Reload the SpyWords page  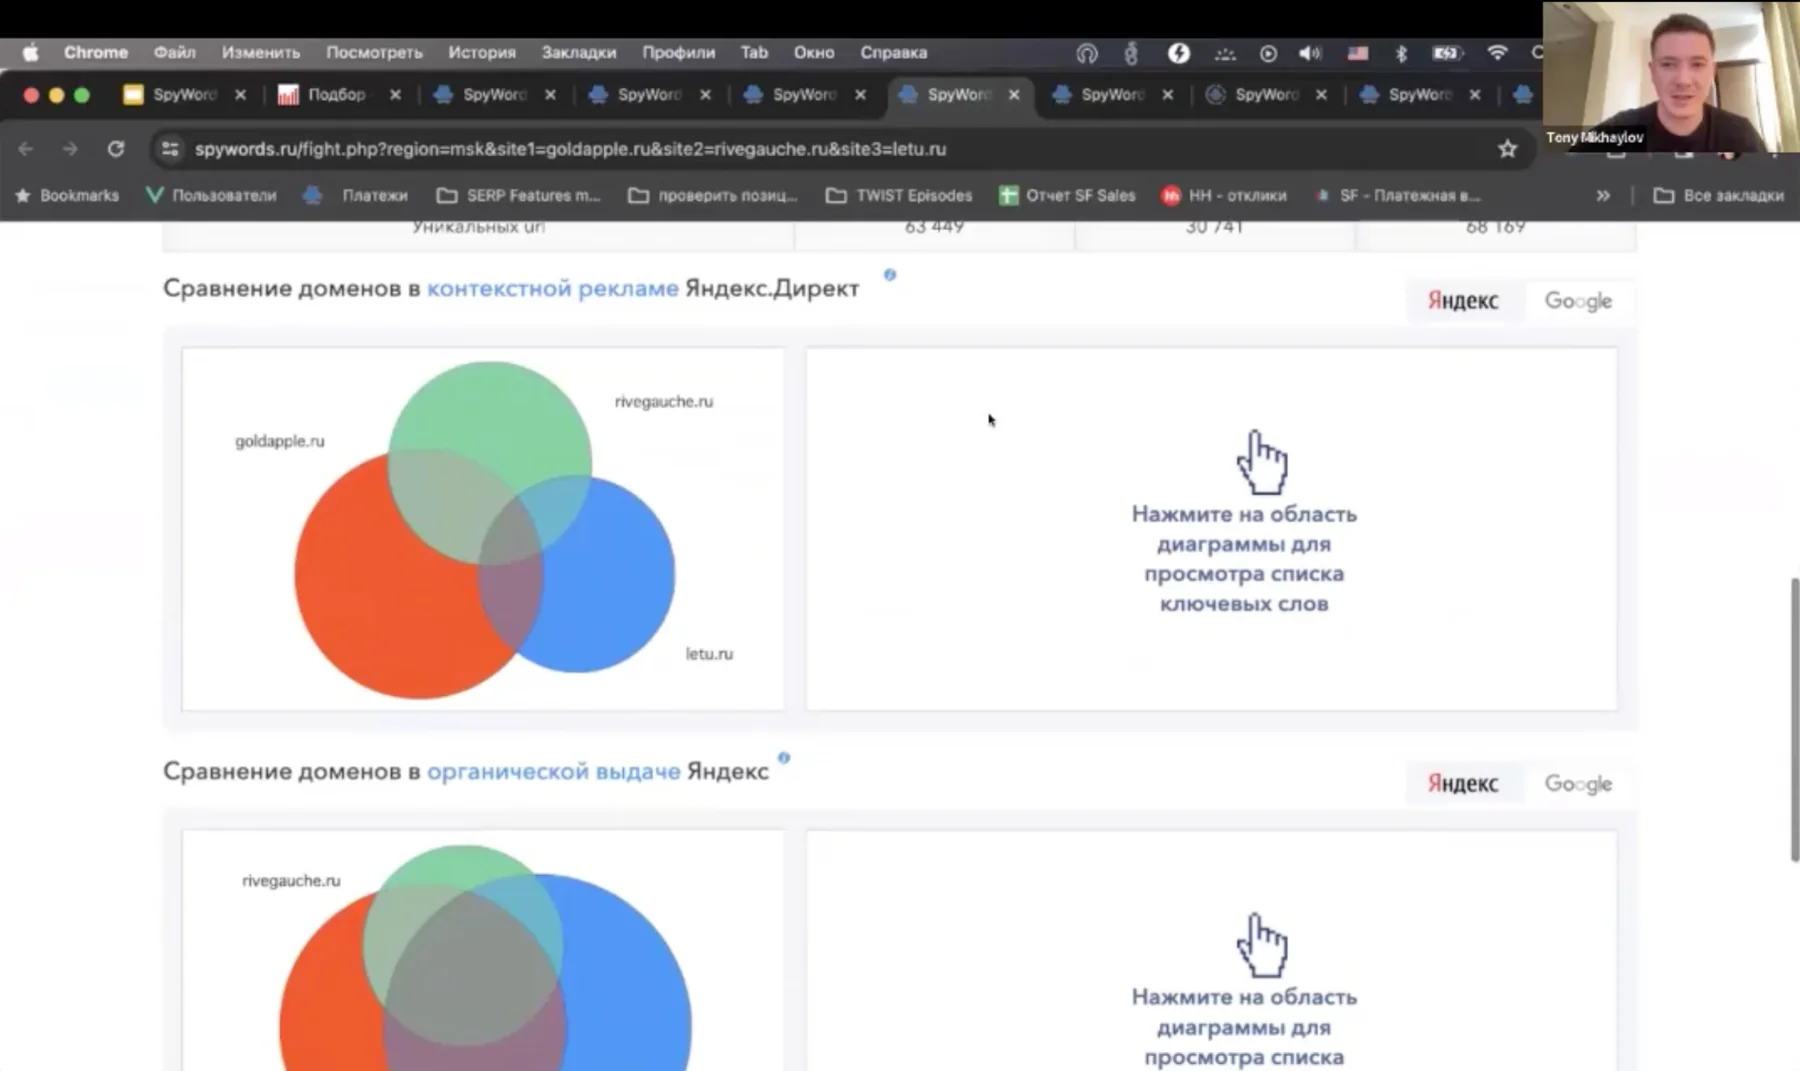click(116, 149)
